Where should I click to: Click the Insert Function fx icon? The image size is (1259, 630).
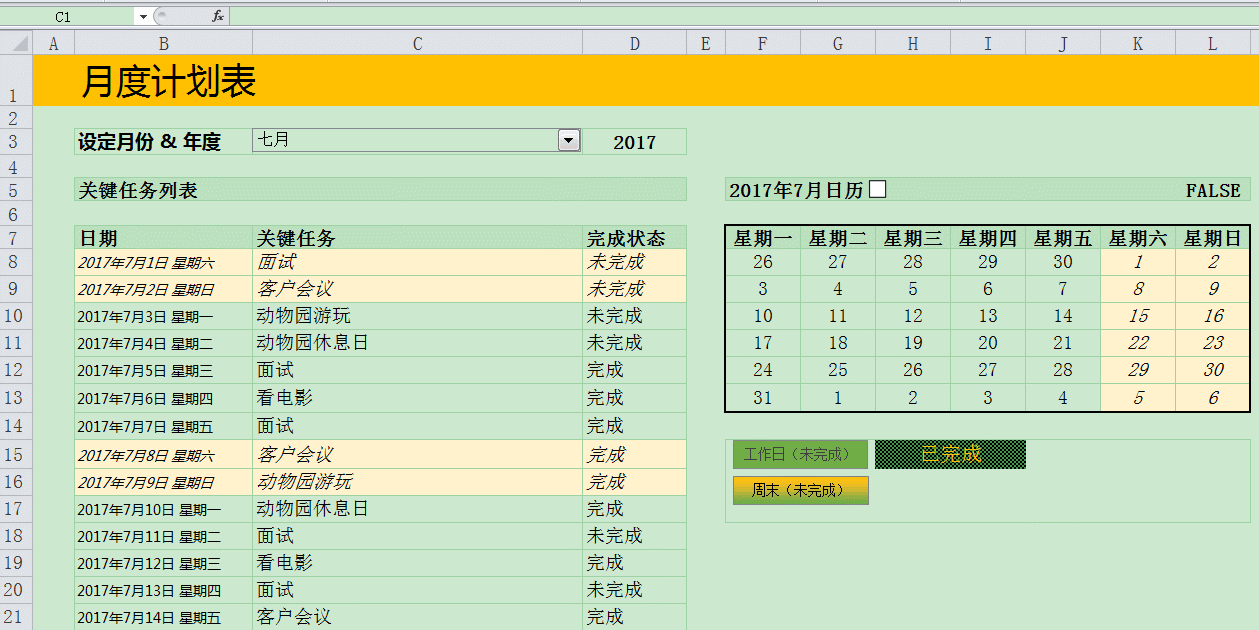pos(218,16)
